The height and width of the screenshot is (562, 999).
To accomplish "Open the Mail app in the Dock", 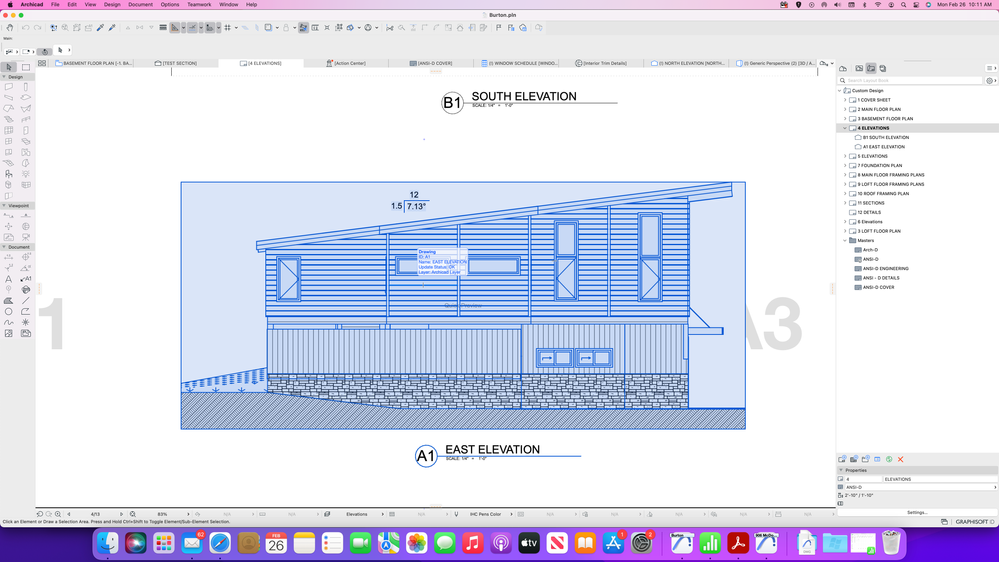I will (x=192, y=543).
